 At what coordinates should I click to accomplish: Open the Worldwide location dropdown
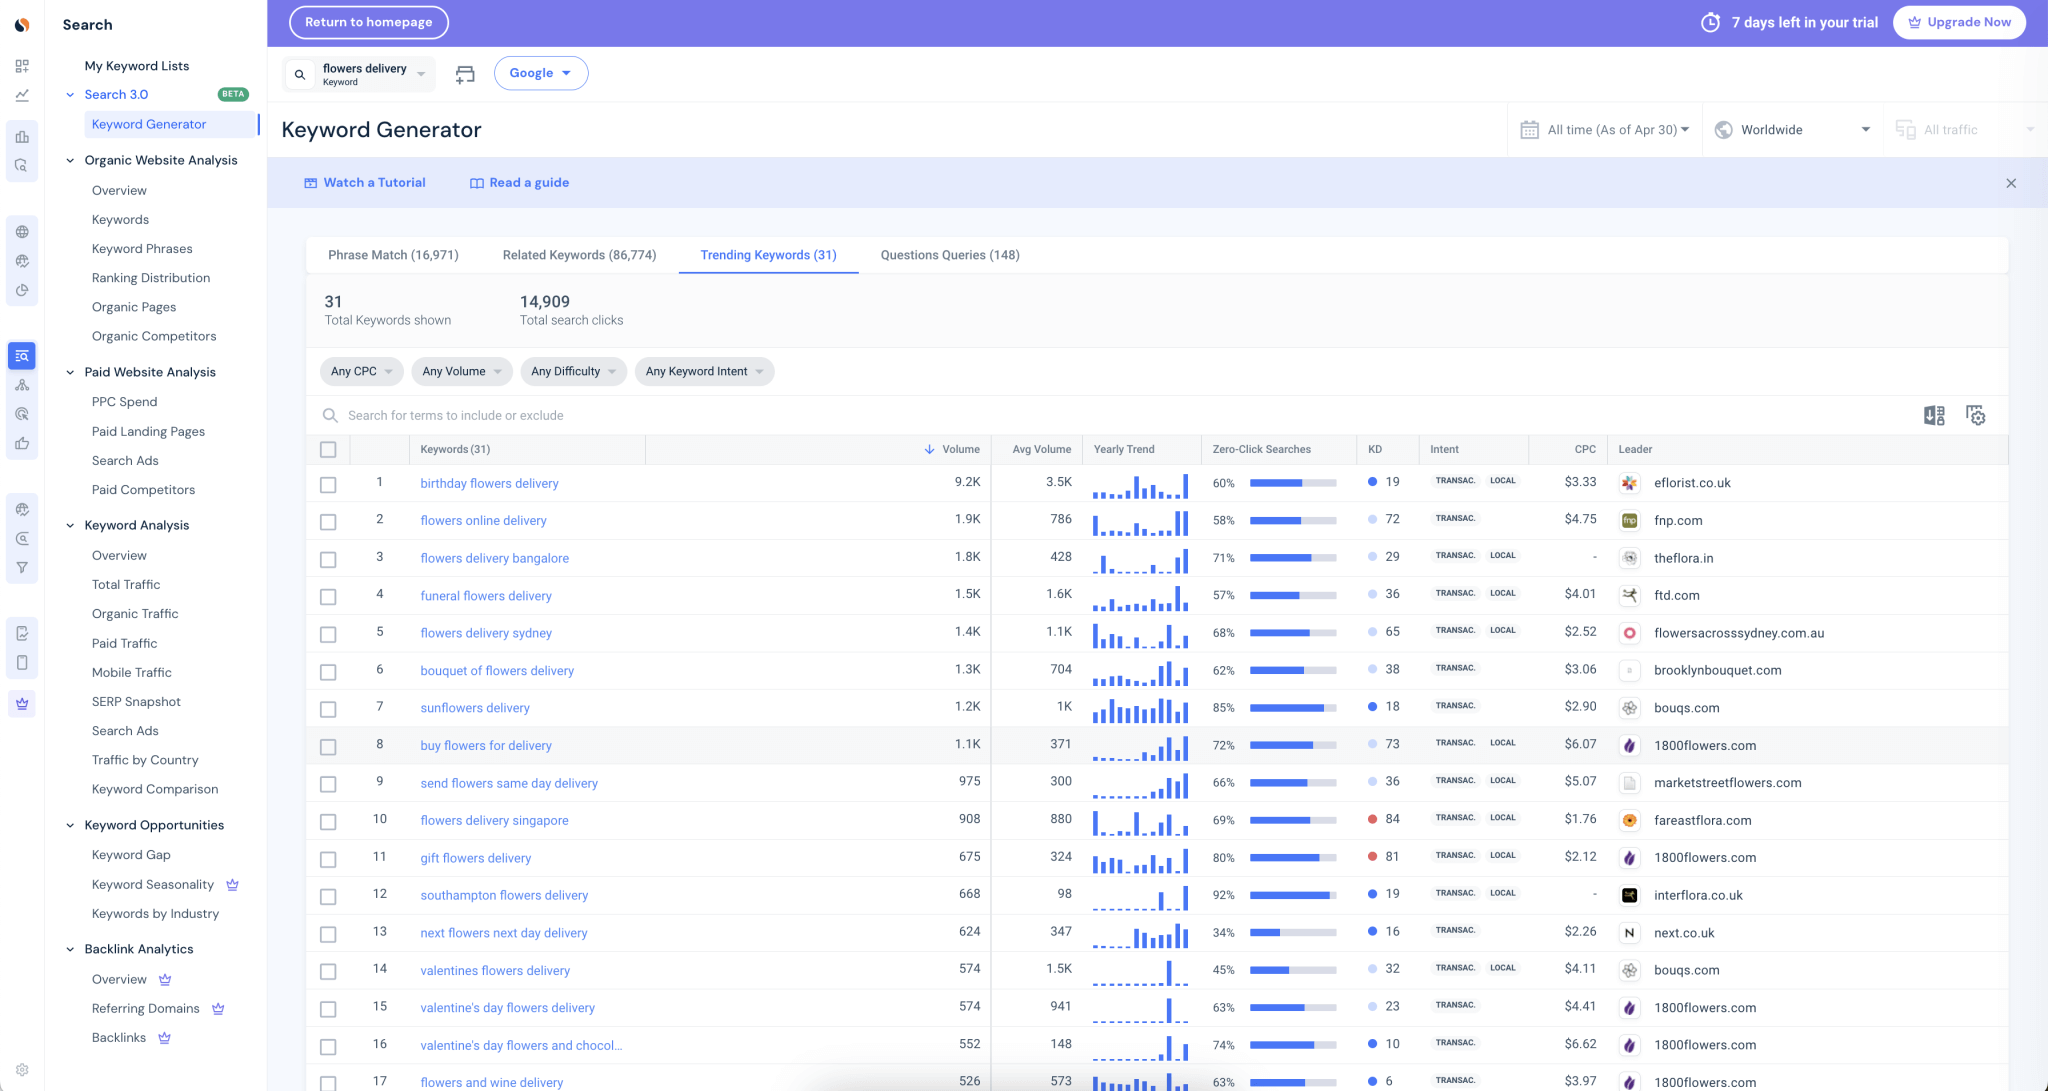pyautogui.click(x=1791, y=129)
